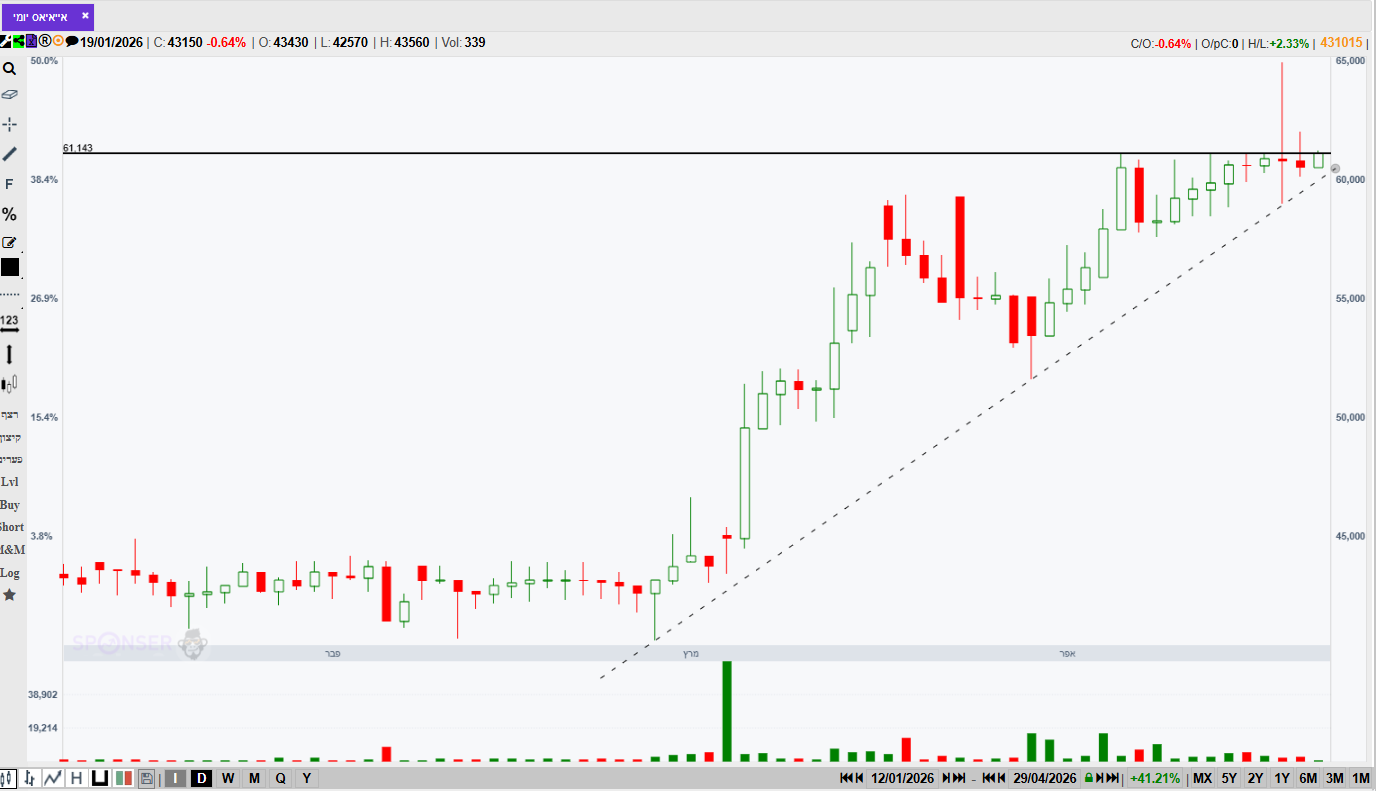Toggle the Lvl levels option

pyautogui.click(x=9, y=482)
